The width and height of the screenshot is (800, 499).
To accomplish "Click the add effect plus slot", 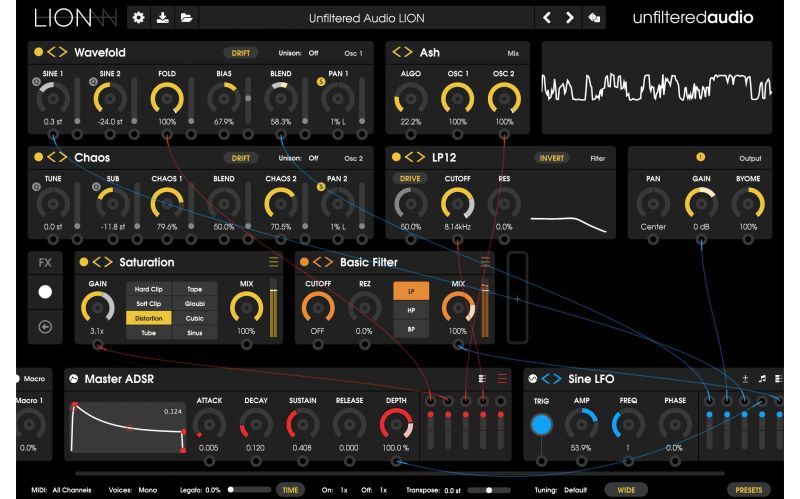I will pyautogui.click(x=517, y=298).
